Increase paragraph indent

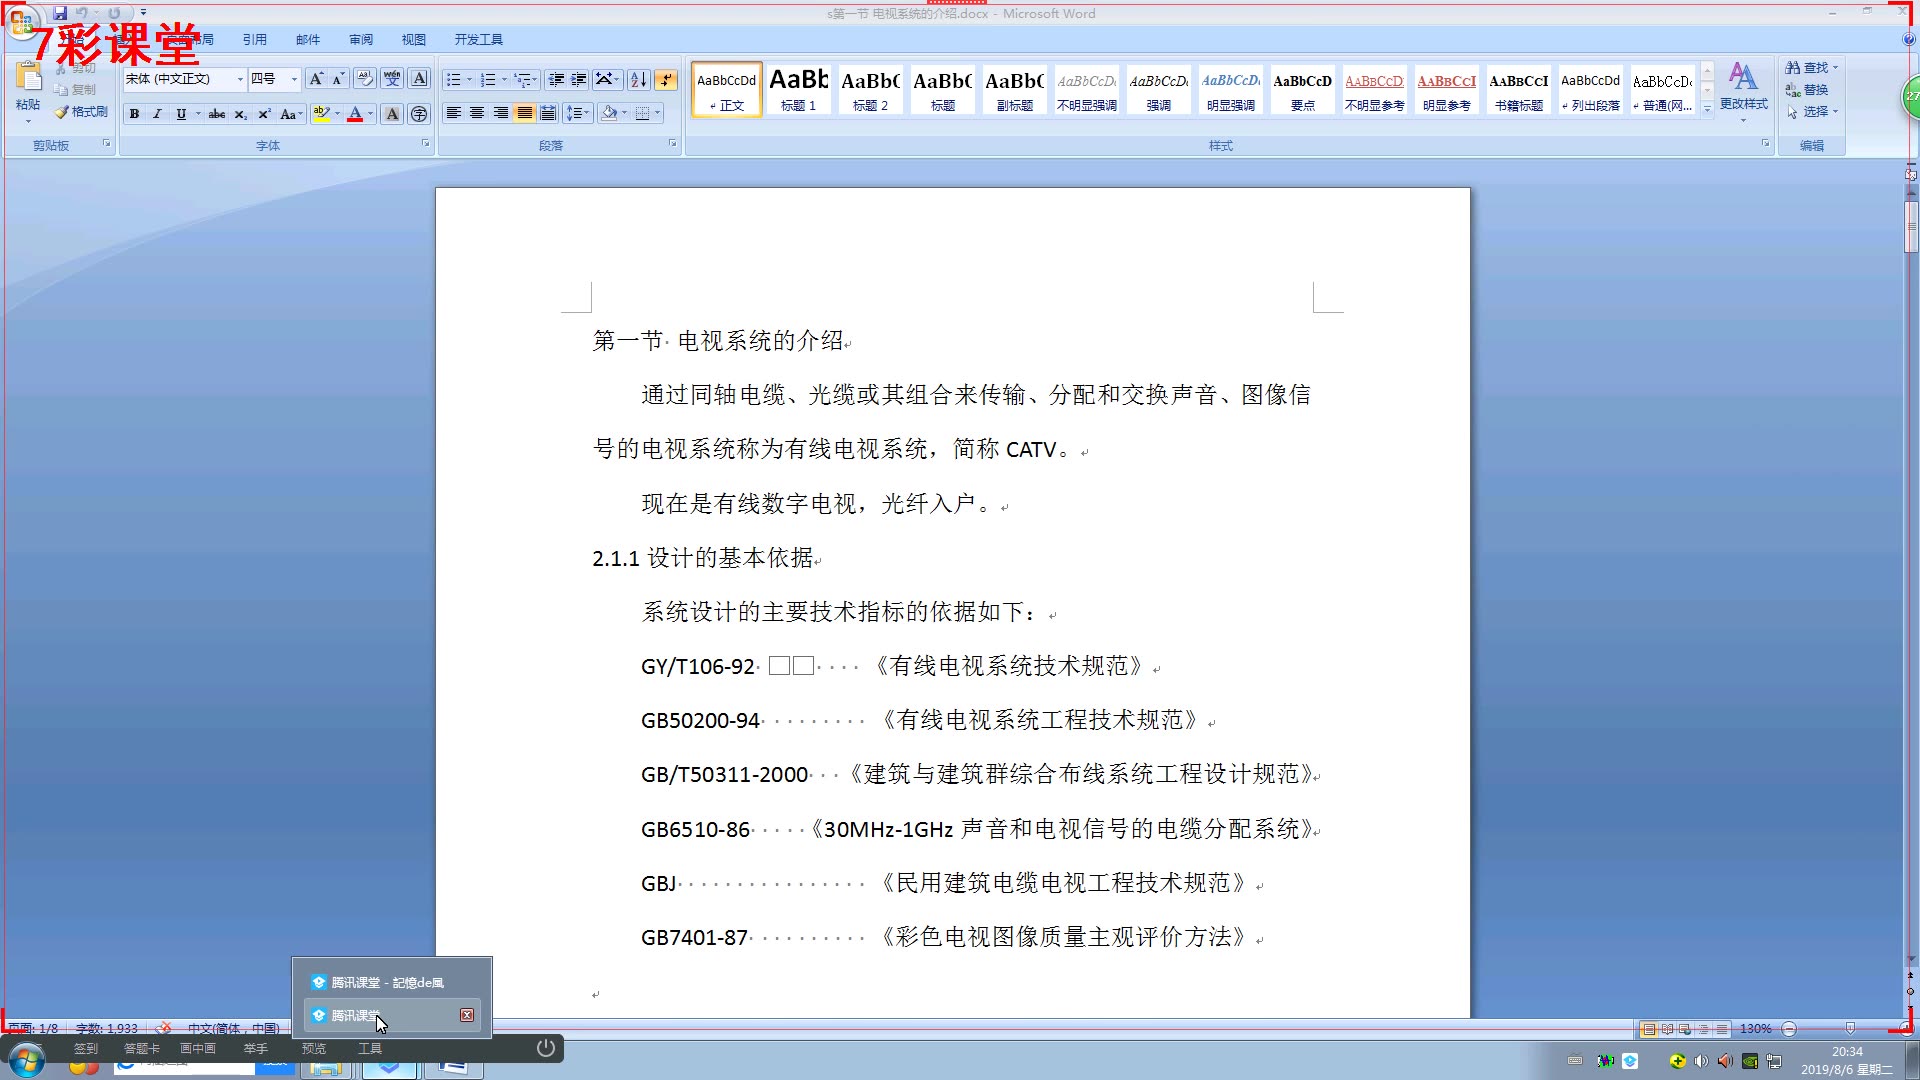pyautogui.click(x=579, y=79)
